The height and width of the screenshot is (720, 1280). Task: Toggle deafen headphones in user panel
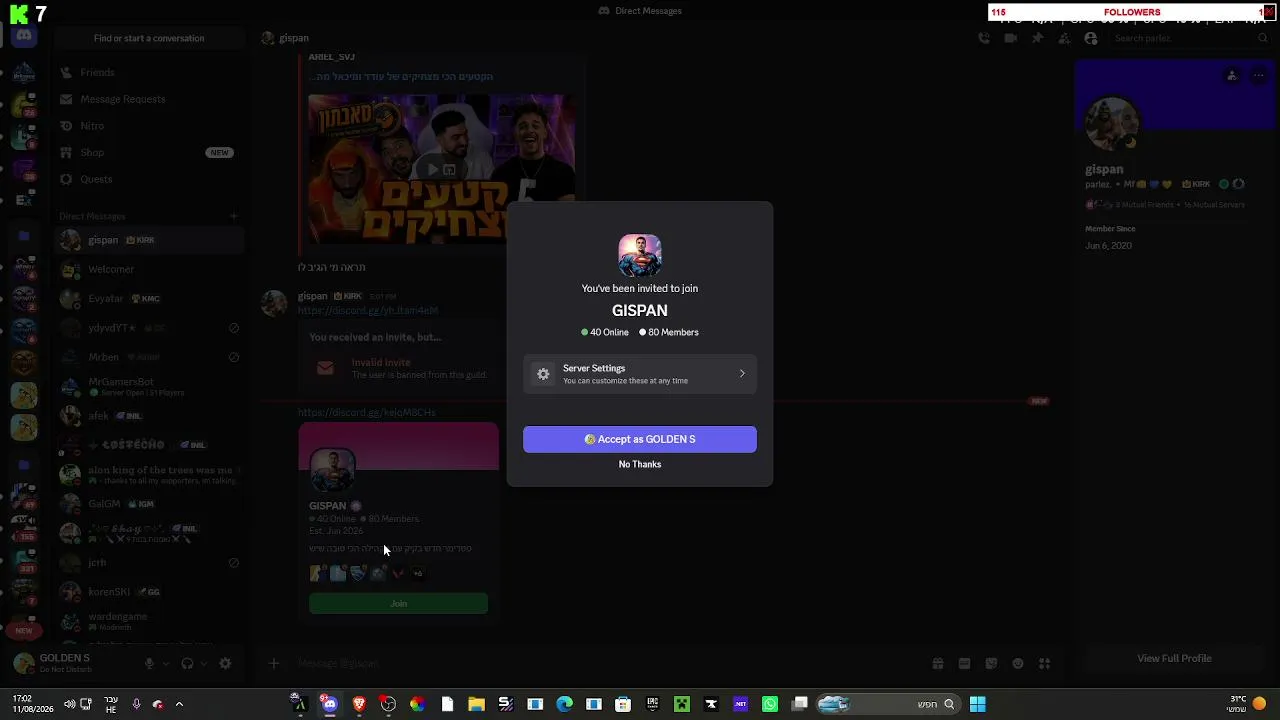click(x=187, y=663)
